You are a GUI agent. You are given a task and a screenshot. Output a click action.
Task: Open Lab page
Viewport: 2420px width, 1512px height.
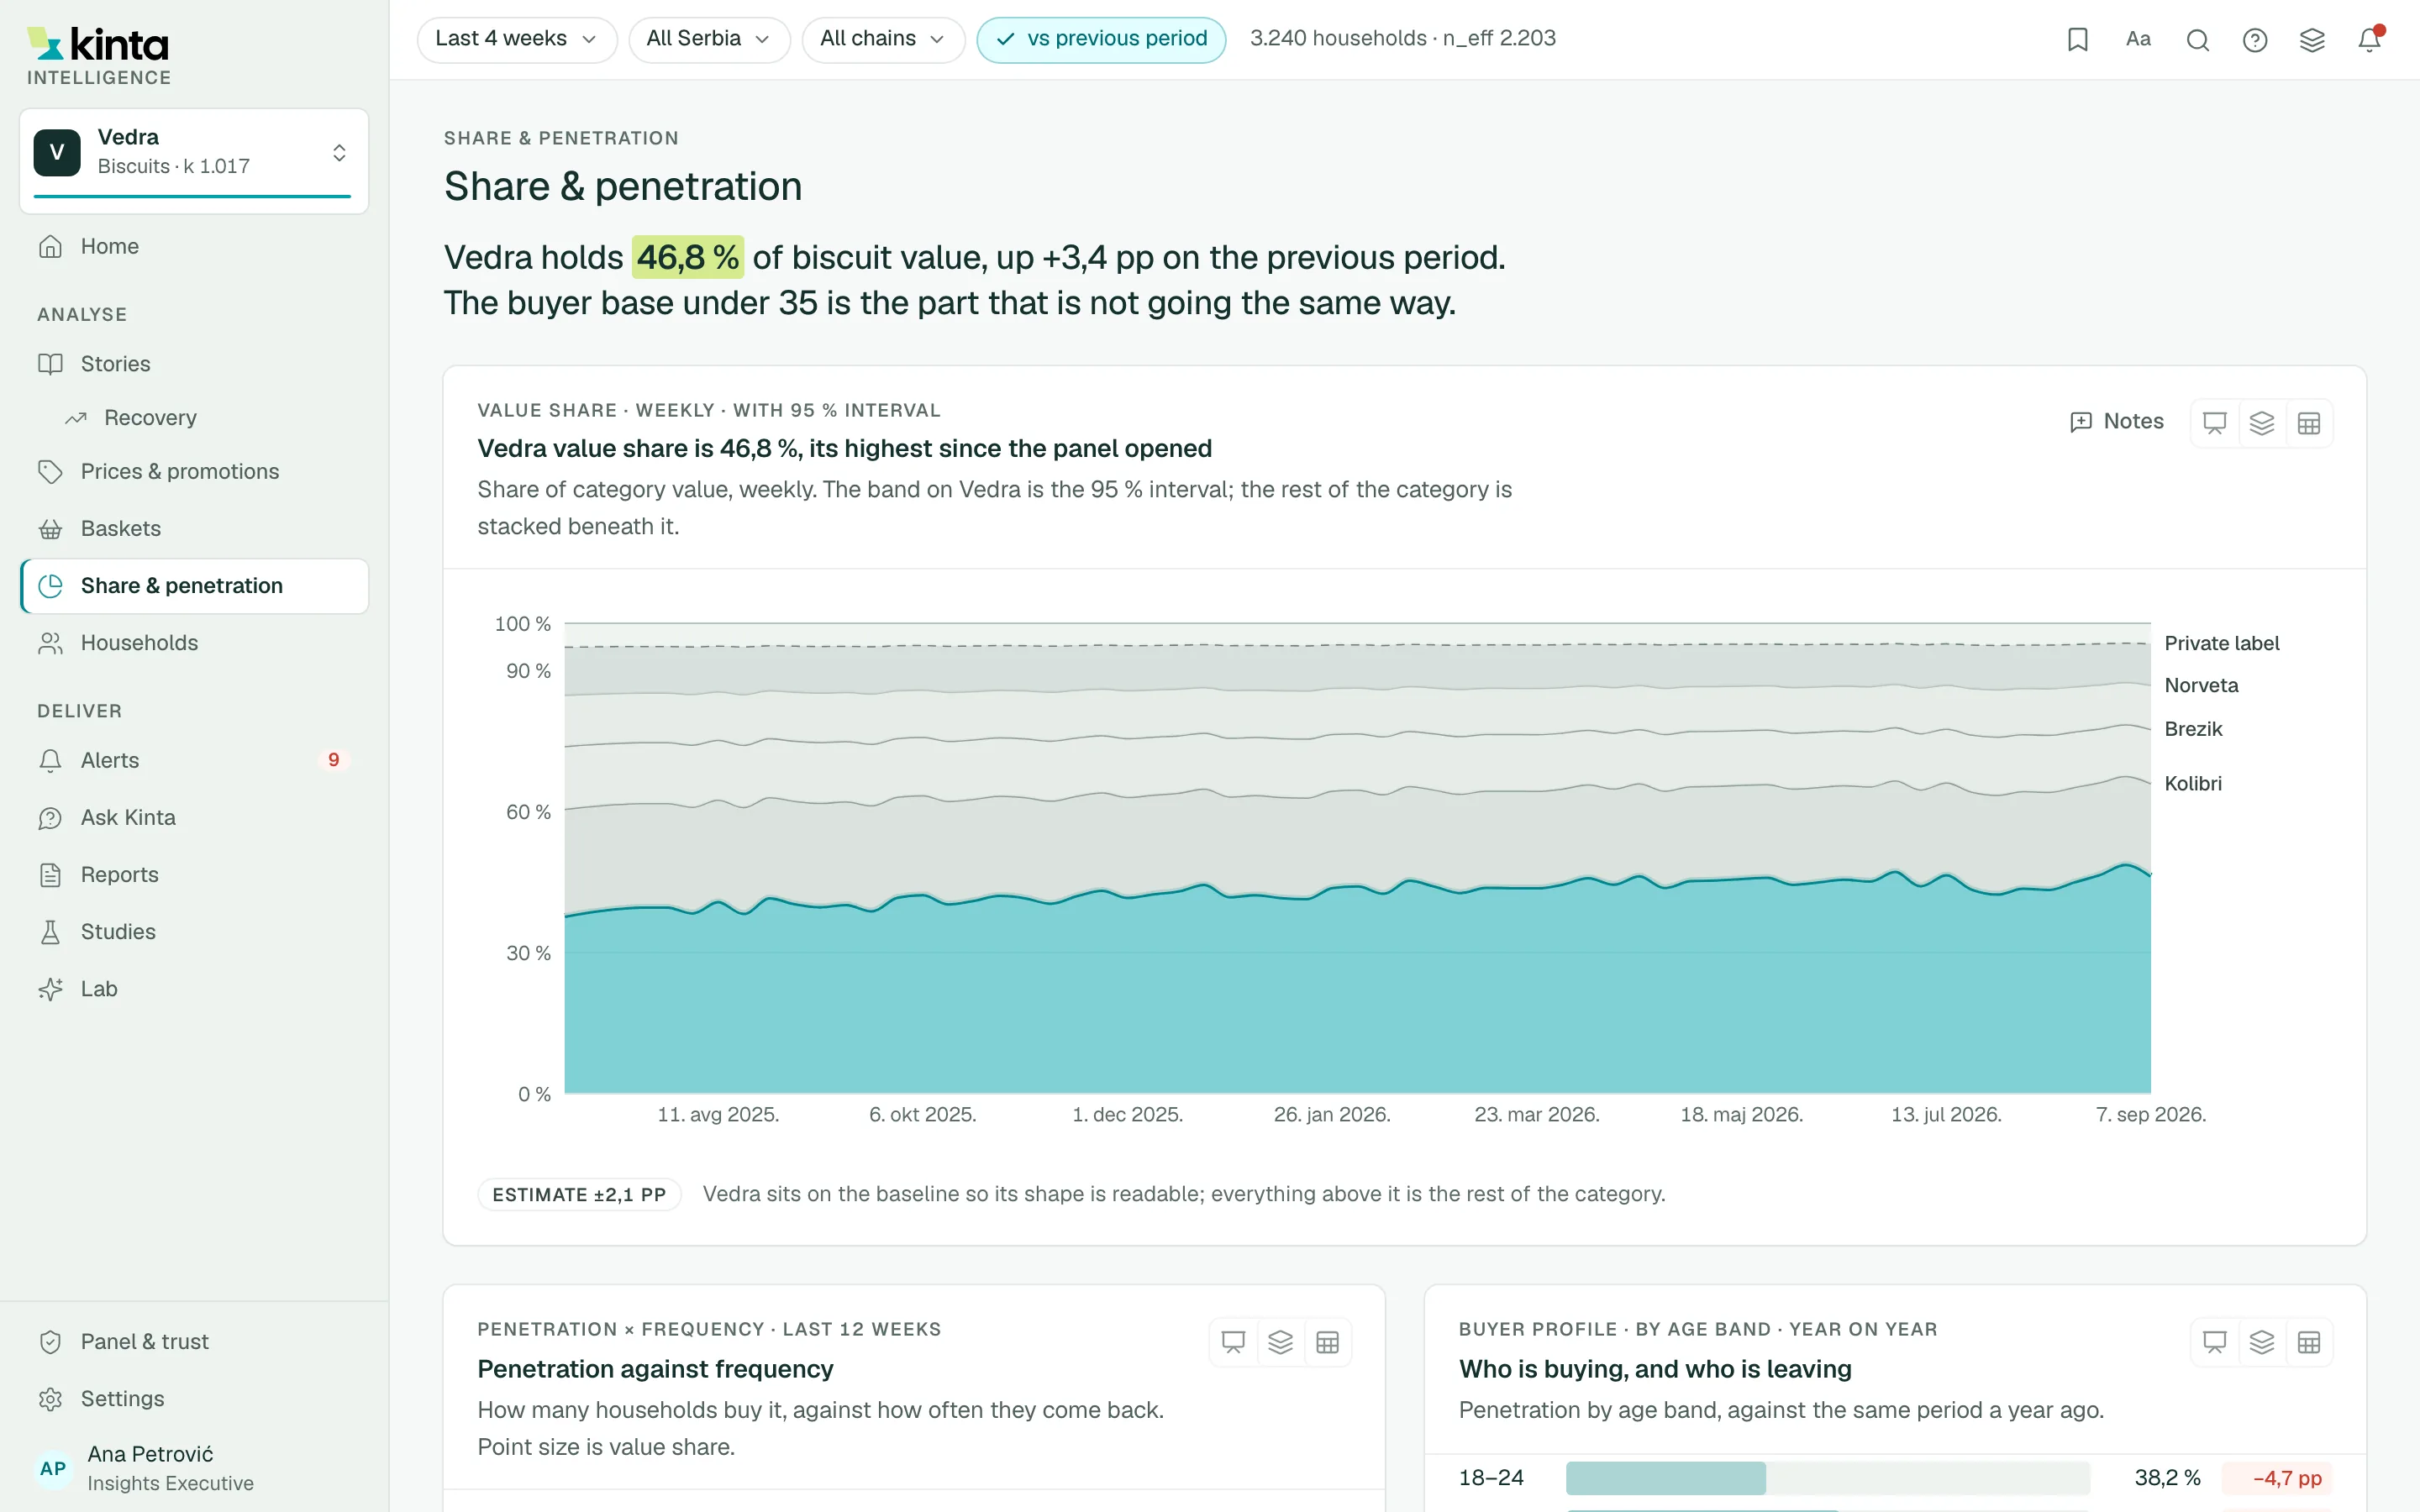coord(194,989)
